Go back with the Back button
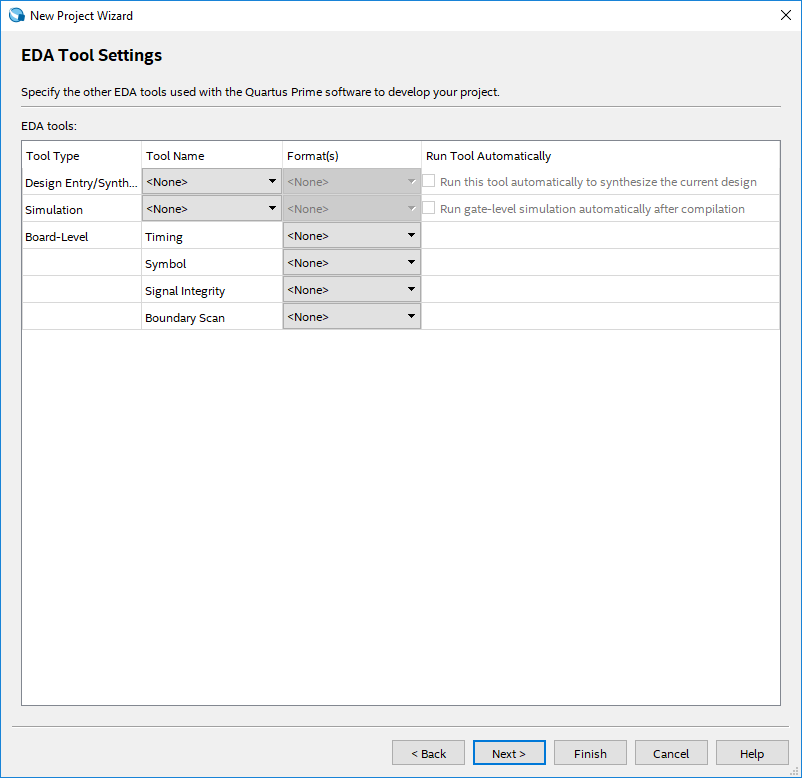Image resolution: width=802 pixels, height=778 pixels. (429, 753)
